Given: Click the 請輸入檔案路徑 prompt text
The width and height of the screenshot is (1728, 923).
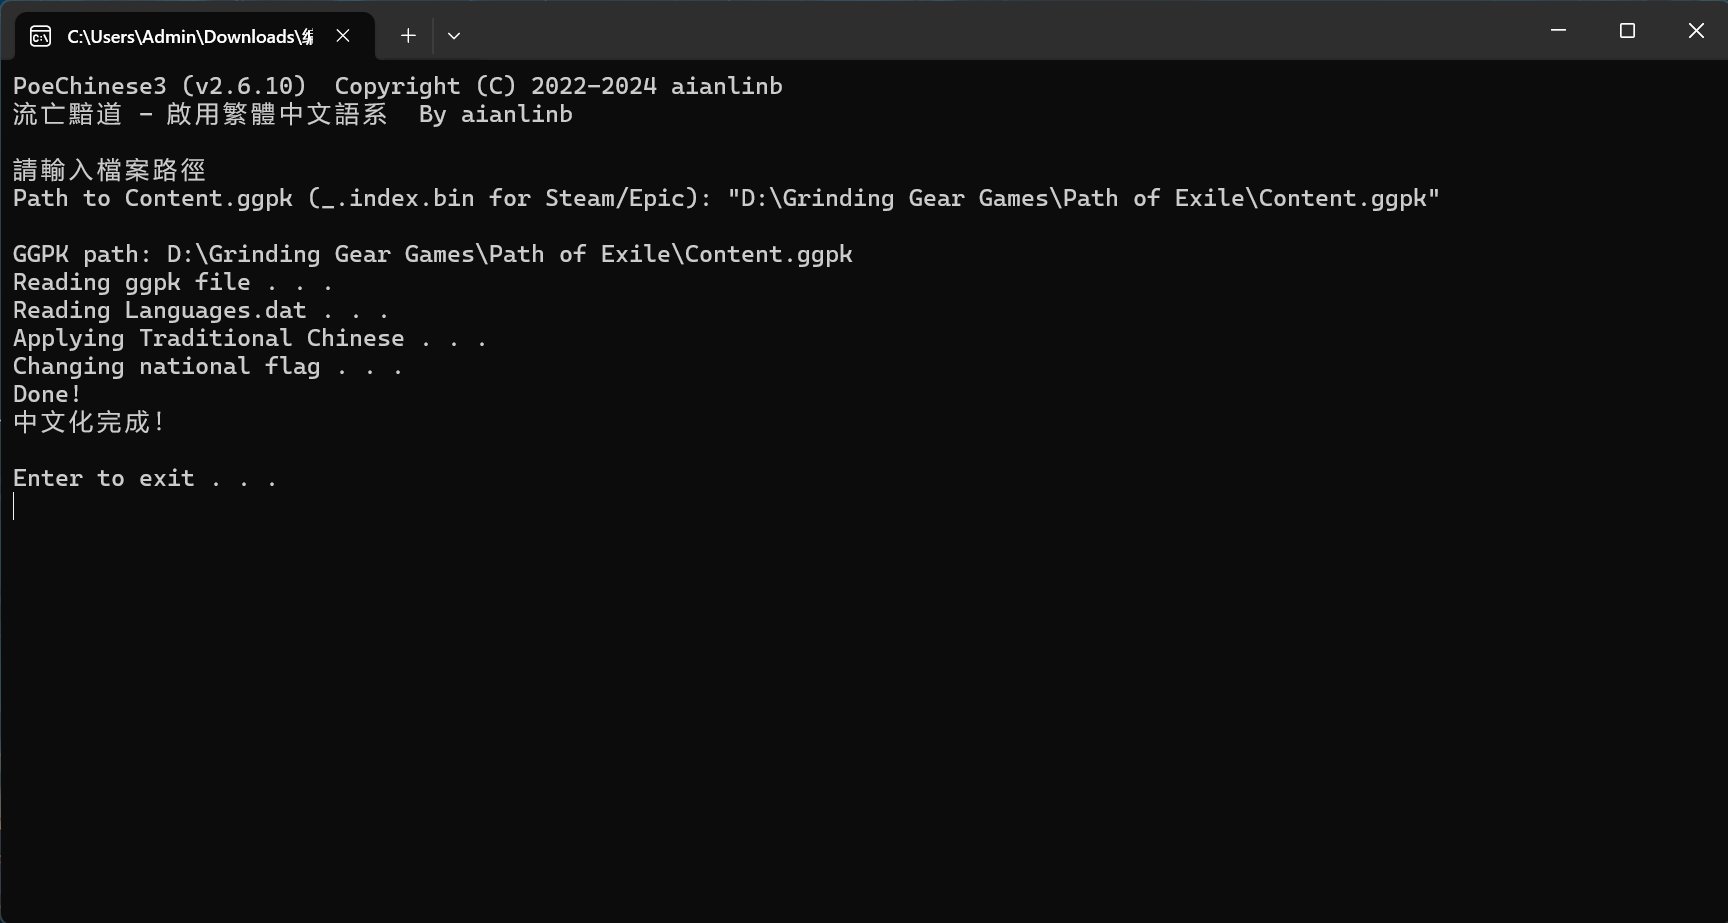Looking at the screenshot, I should [109, 170].
